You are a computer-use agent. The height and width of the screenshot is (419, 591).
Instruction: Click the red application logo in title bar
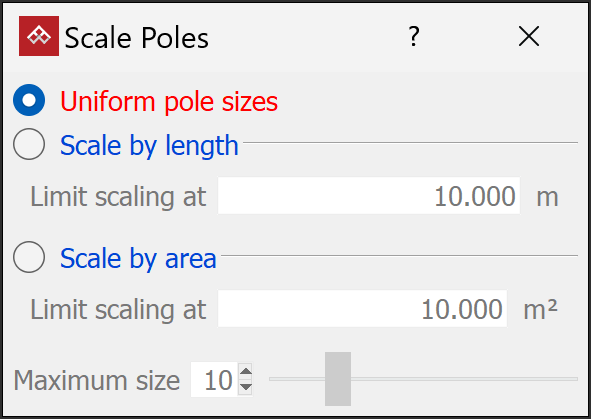click(39, 36)
